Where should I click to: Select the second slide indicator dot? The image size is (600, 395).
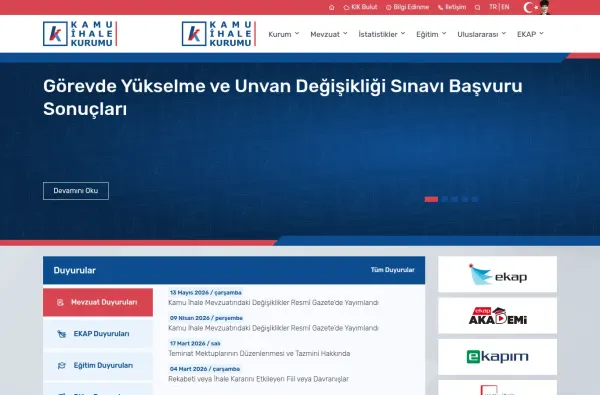[445, 199]
